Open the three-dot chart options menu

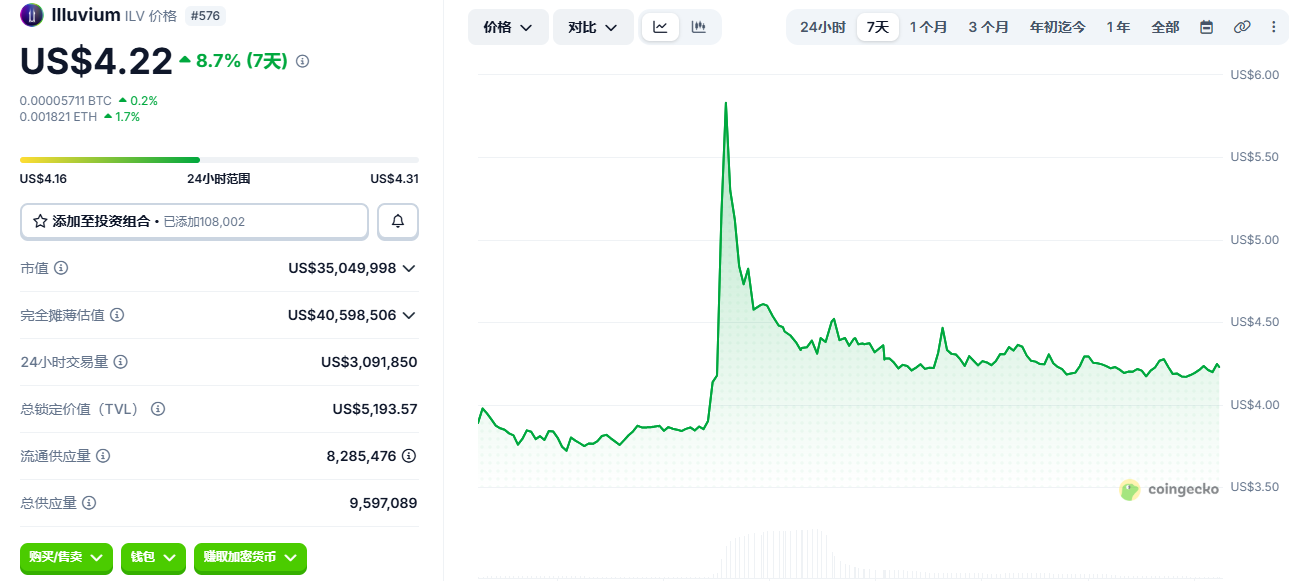coord(1273,27)
